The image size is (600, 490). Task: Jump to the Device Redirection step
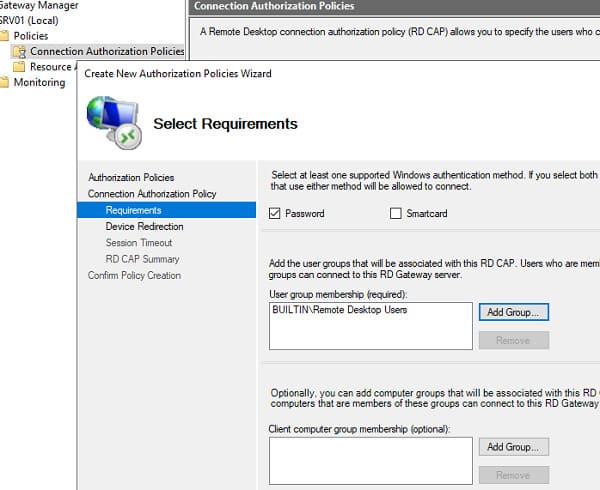(x=144, y=227)
